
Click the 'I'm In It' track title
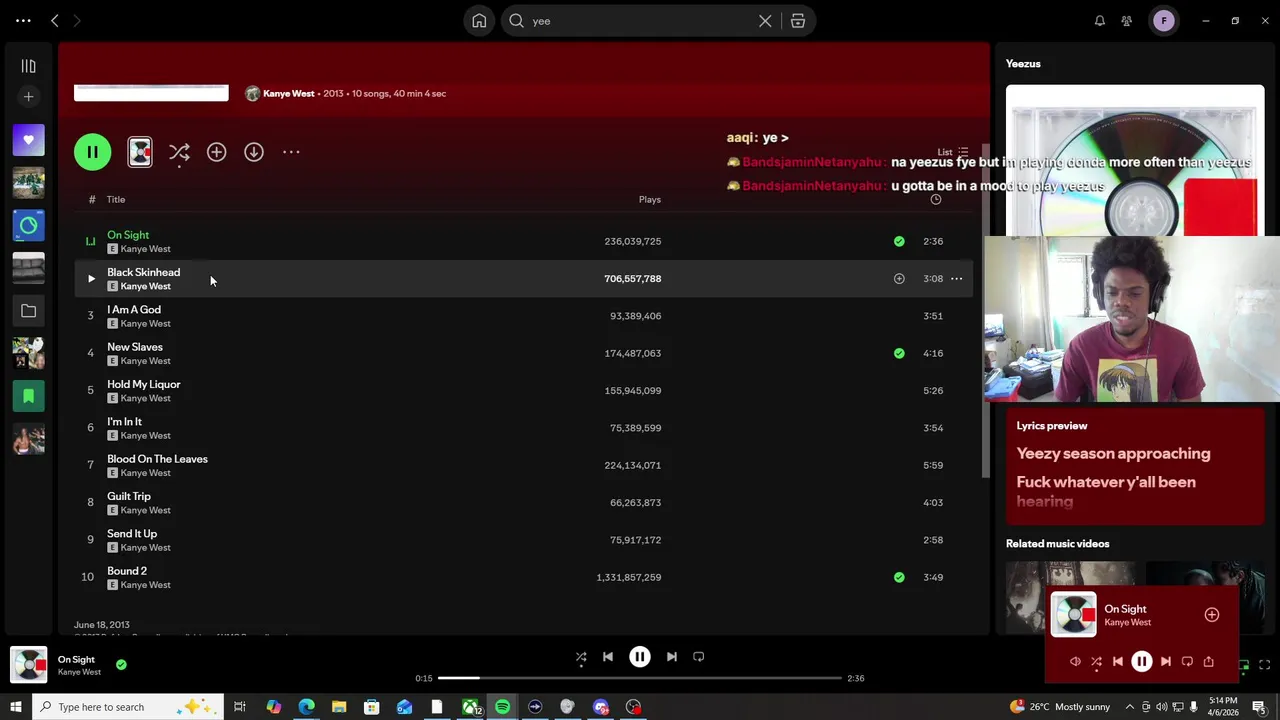pos(124,422)
